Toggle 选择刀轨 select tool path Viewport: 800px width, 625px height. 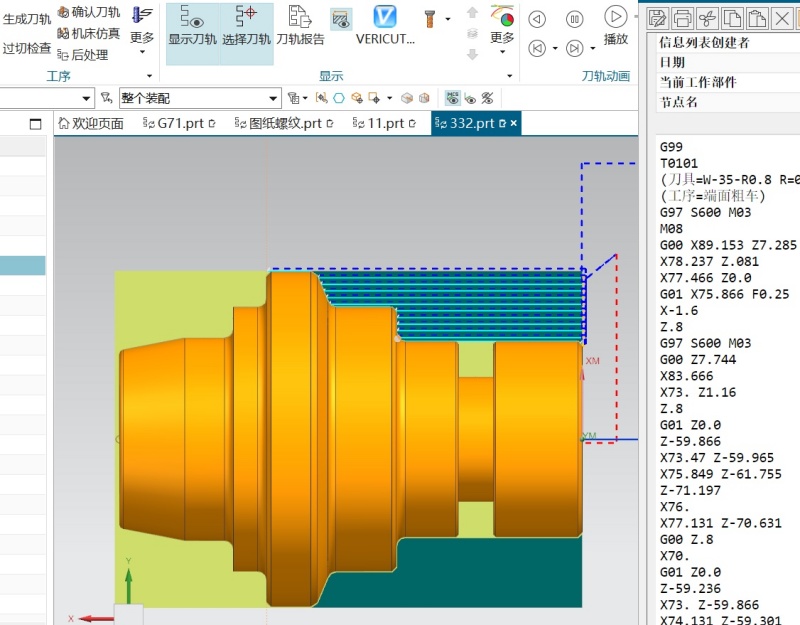tap(246, 24)
